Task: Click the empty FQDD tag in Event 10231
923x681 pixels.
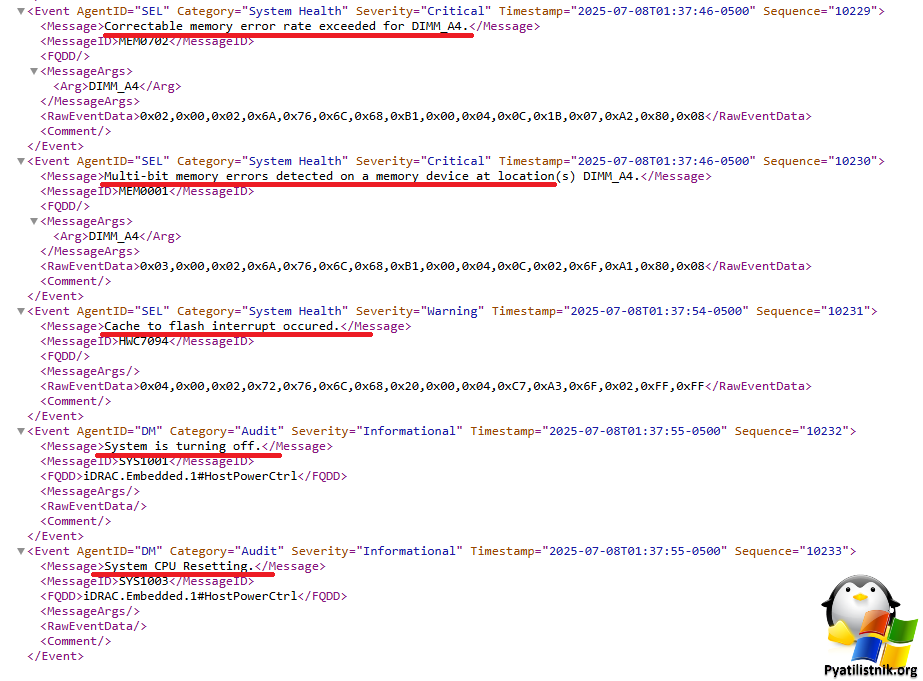Action: (65, 357)
